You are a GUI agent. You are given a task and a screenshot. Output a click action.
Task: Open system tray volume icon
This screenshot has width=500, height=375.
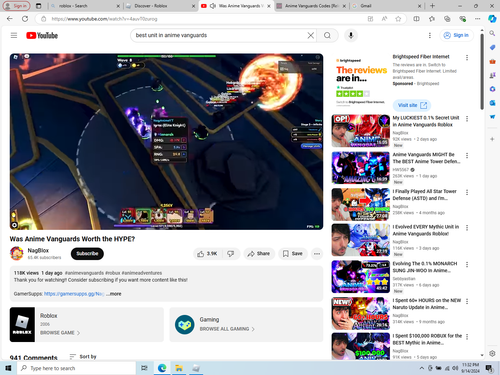[455, 368]
